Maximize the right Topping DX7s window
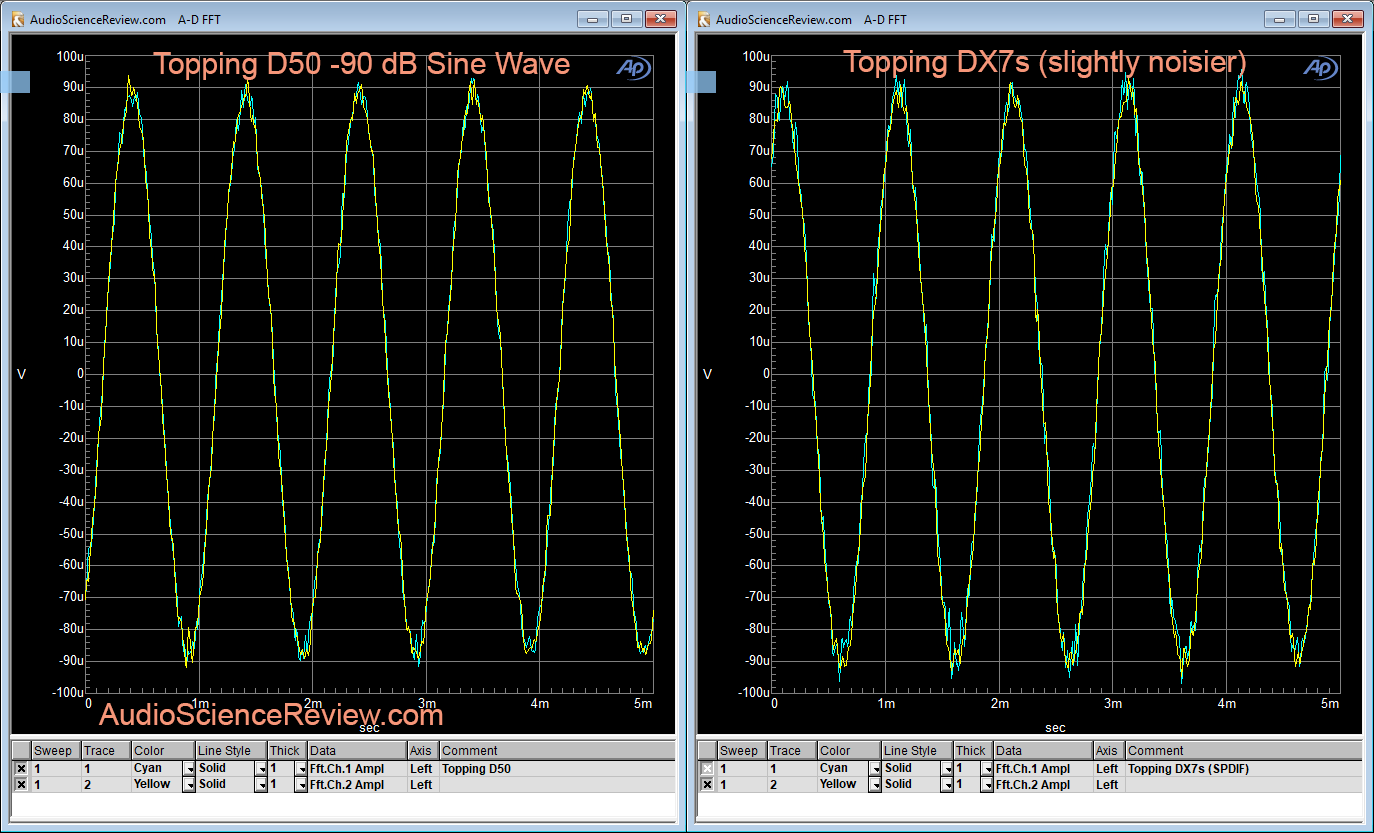1374x833 pixels. 1312,18
